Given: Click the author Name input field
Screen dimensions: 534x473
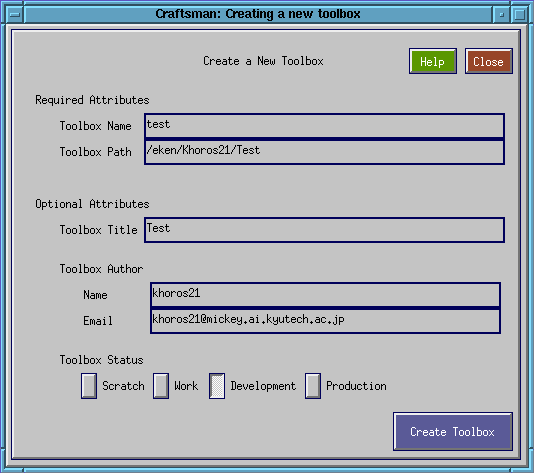Looking at the screenshot, I should tap(325, 295).
